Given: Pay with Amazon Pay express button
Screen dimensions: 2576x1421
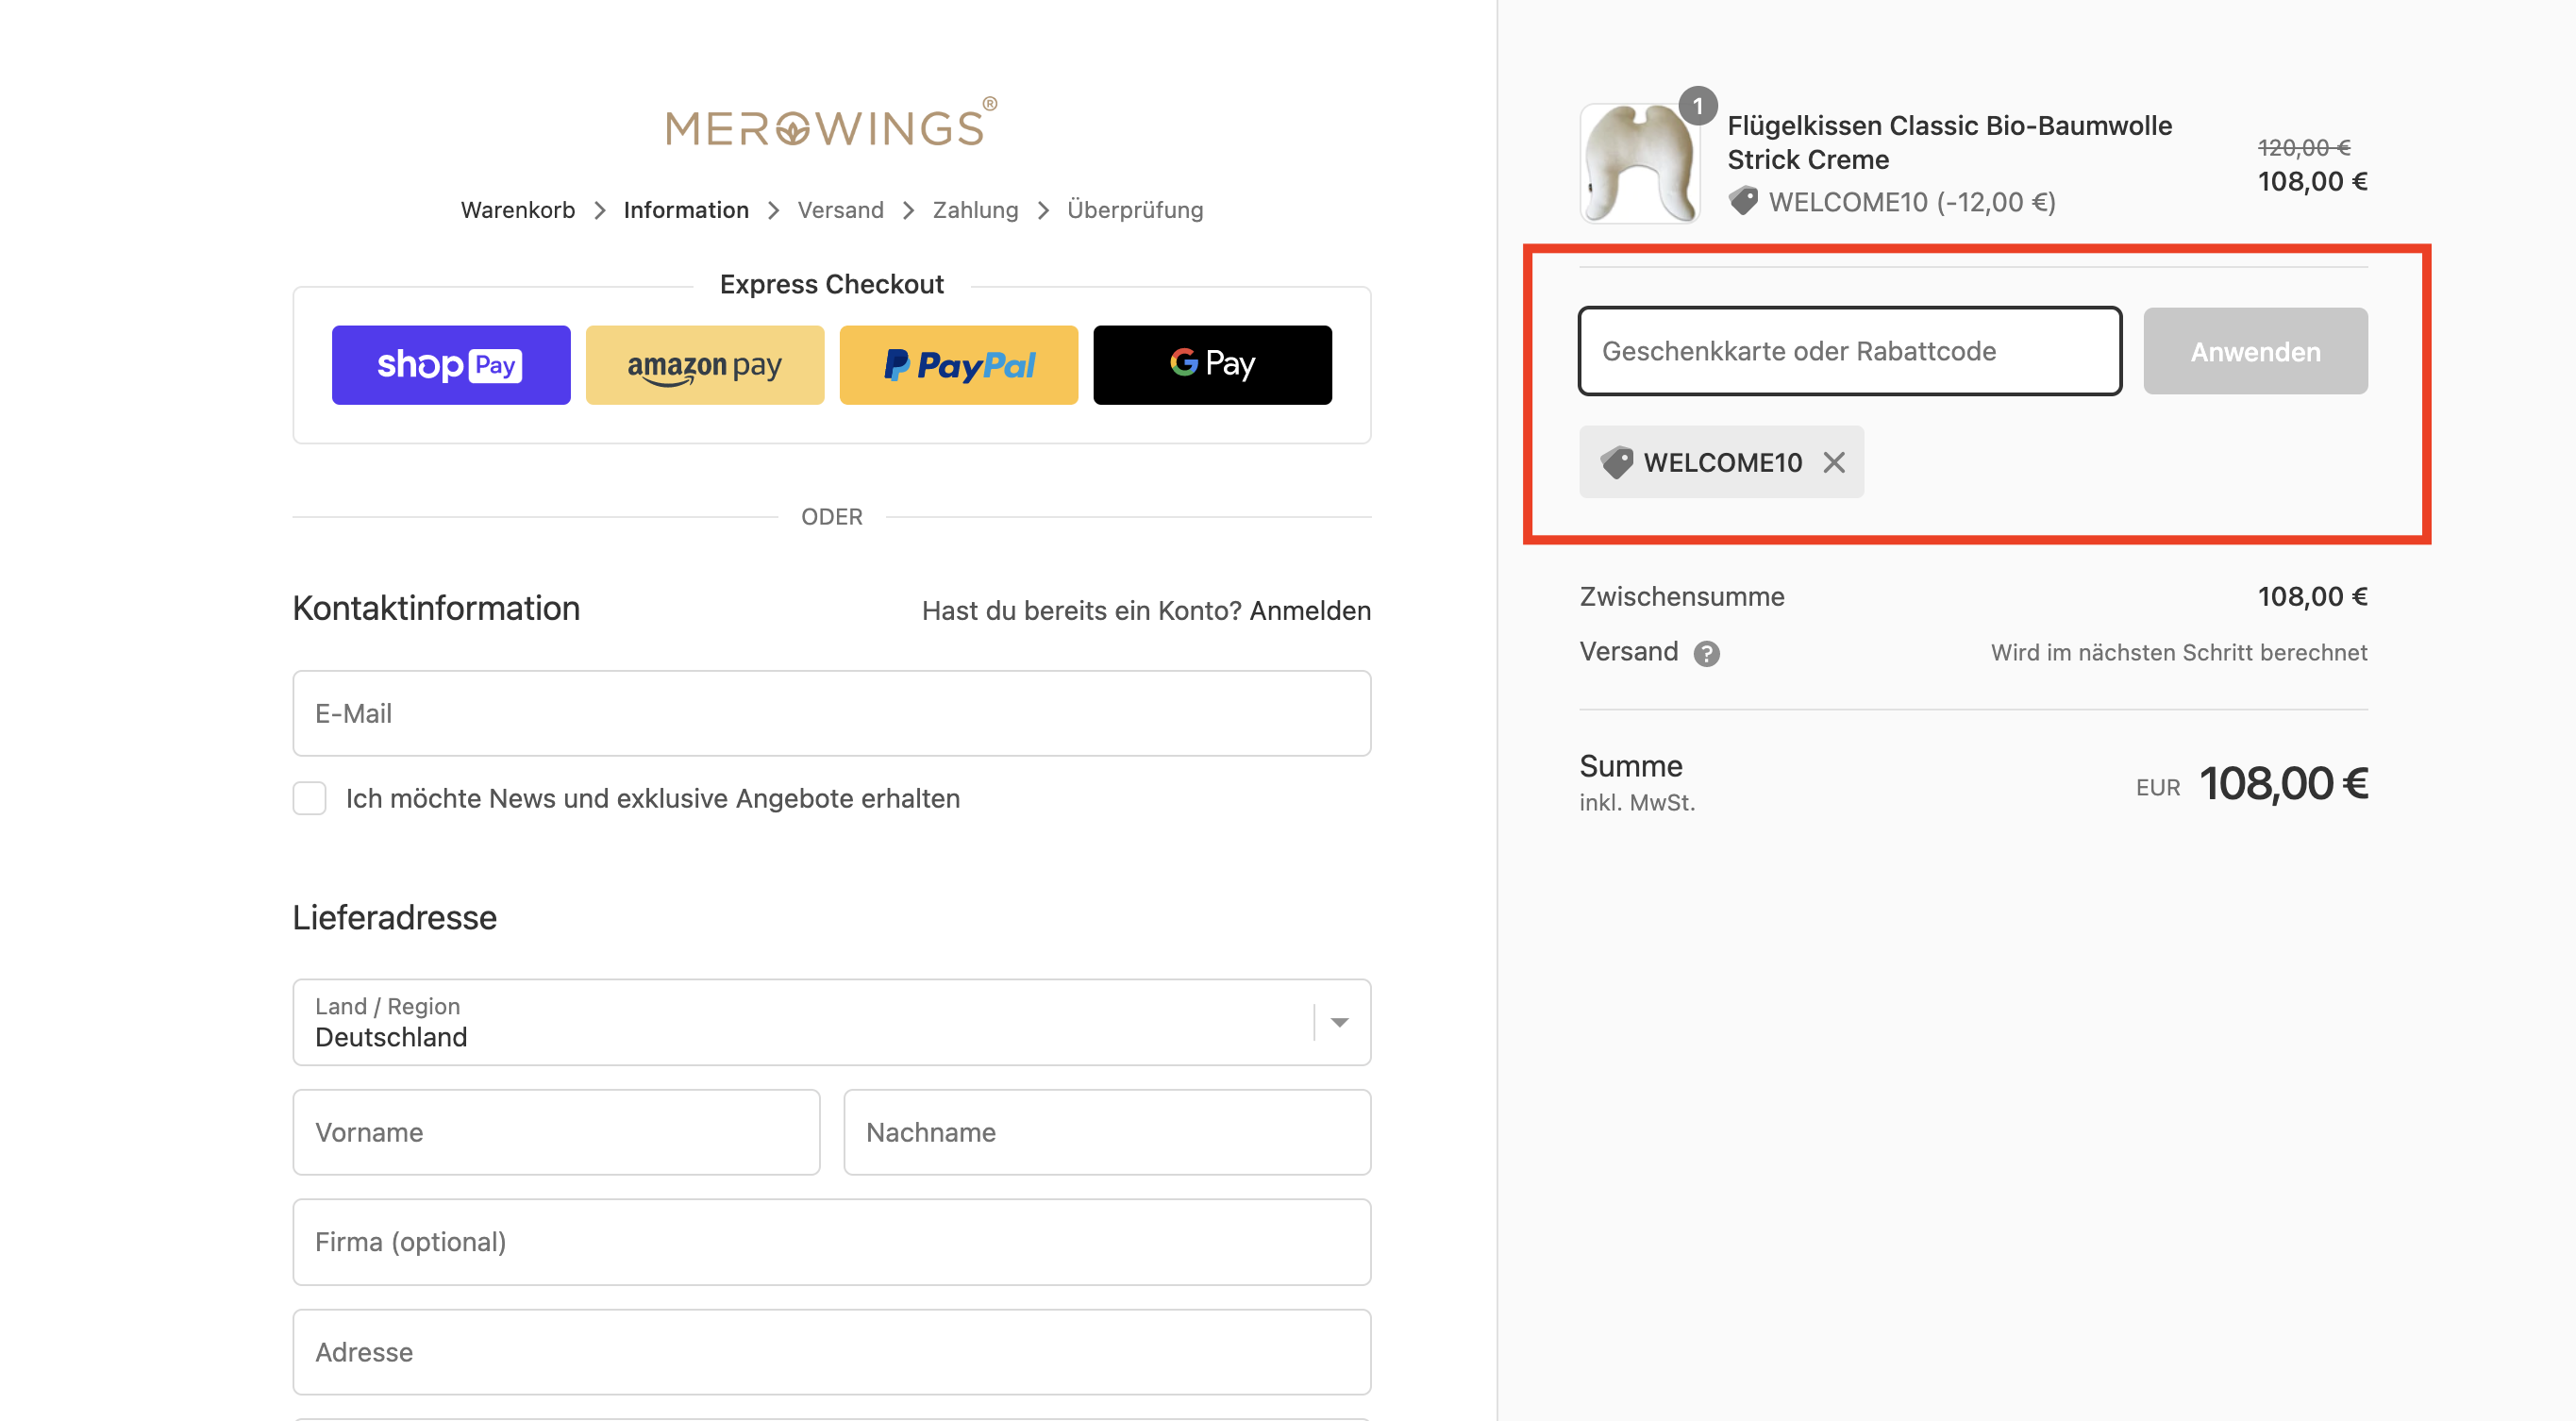Looking at the screenshot, I should [705, 365].
